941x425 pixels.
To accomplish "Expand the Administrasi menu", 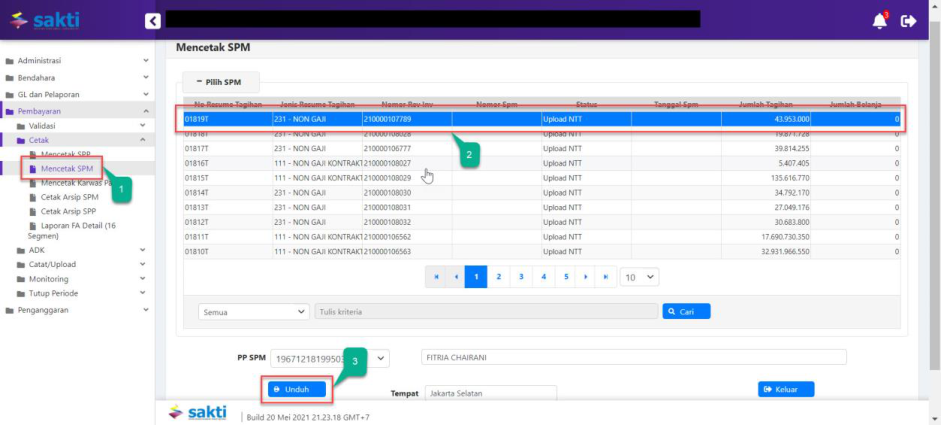I will click(x=77, y=61).
